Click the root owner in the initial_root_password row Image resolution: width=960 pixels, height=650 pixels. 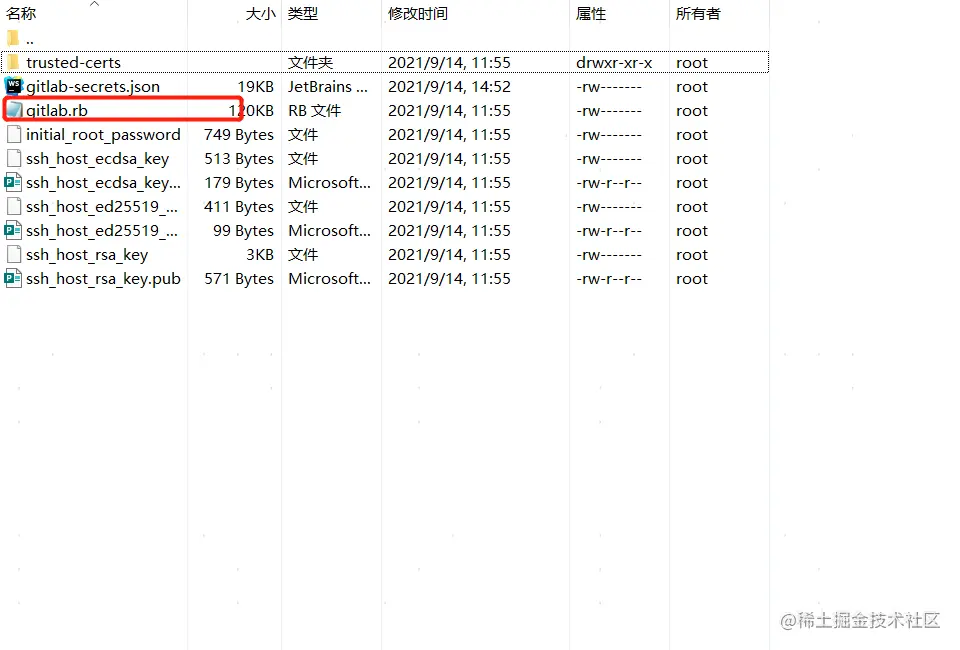pyautogui.click(x=692, y=135)
